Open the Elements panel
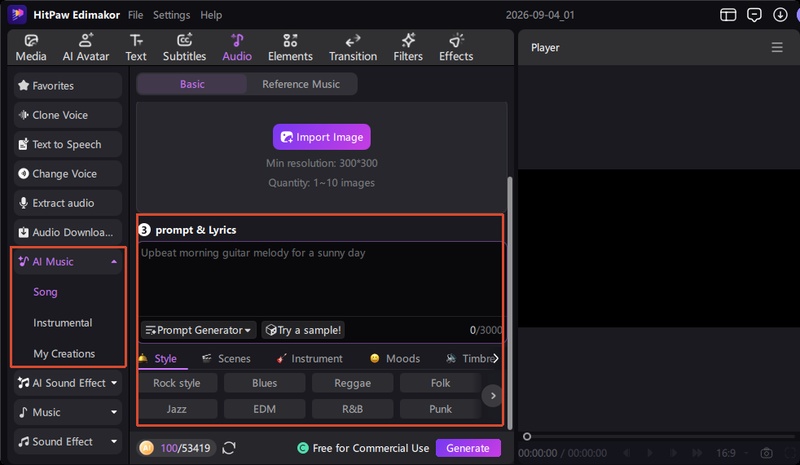 click(290, 47)
